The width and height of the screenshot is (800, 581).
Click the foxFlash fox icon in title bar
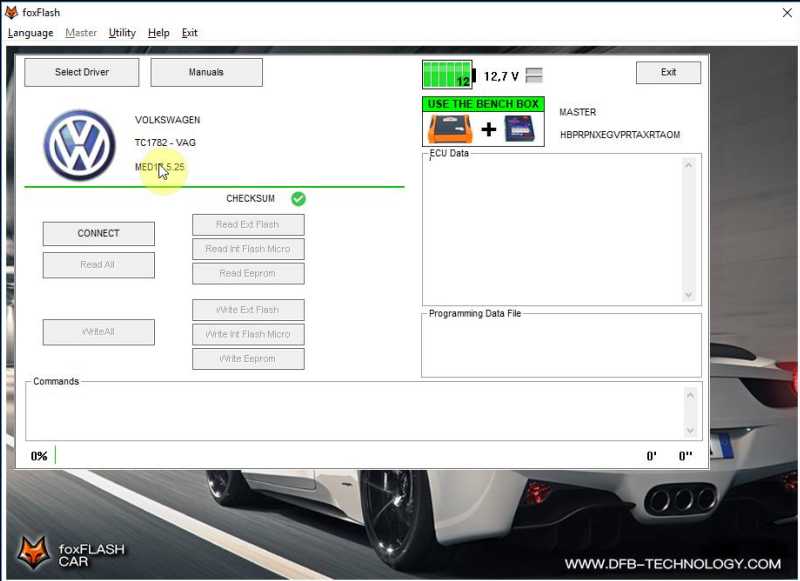pyautogui.click(x=11, y=12)
